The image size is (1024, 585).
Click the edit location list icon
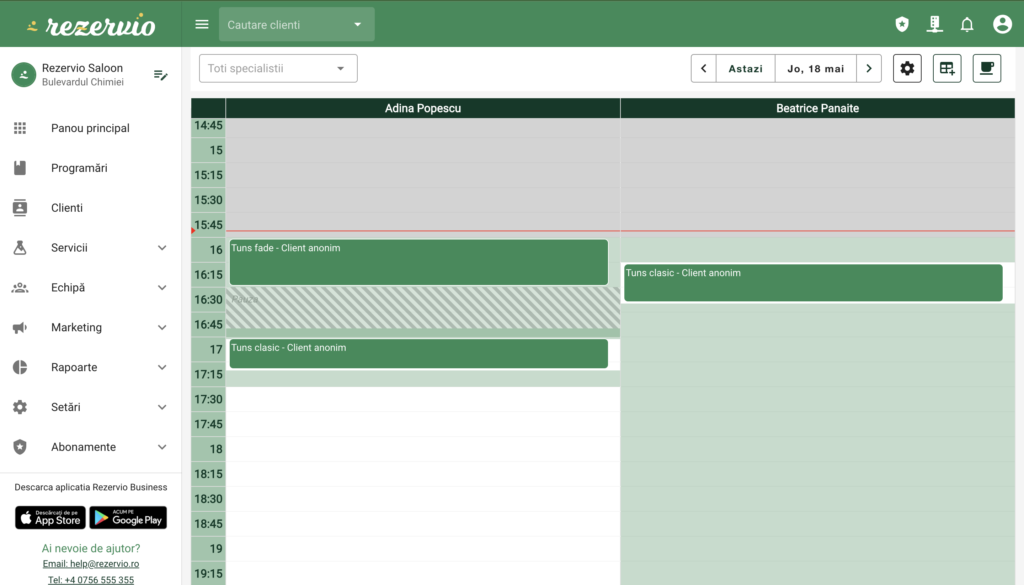coord(160,75)
